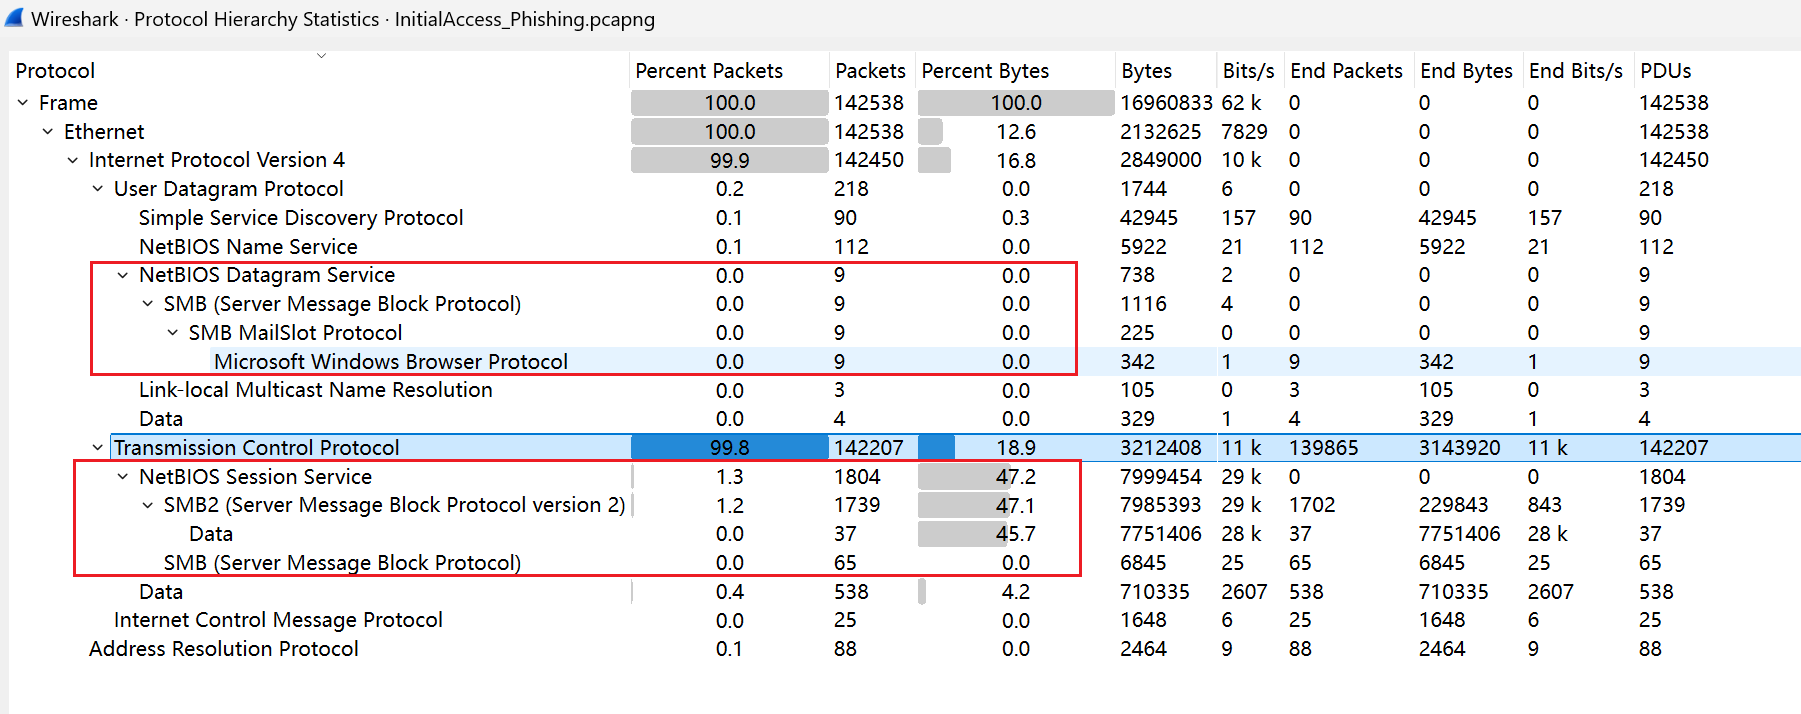The image size is (1801, 714).
Task: Sort by the Packets column header
Action: point(870,71)
